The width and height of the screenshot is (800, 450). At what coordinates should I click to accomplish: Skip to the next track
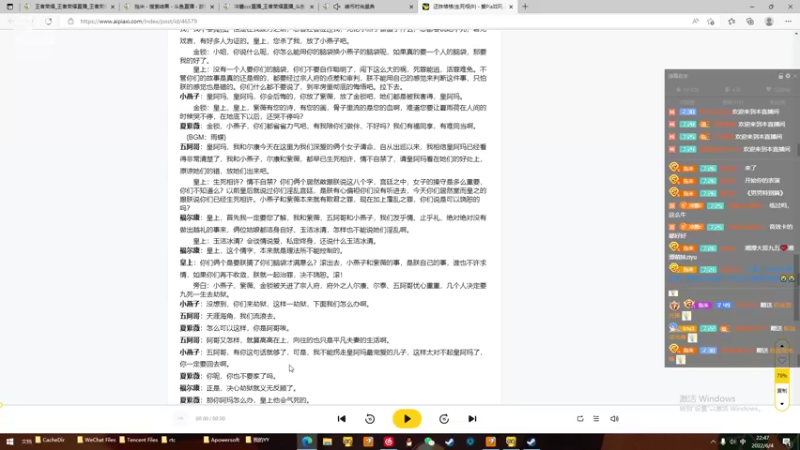point(472,419)
